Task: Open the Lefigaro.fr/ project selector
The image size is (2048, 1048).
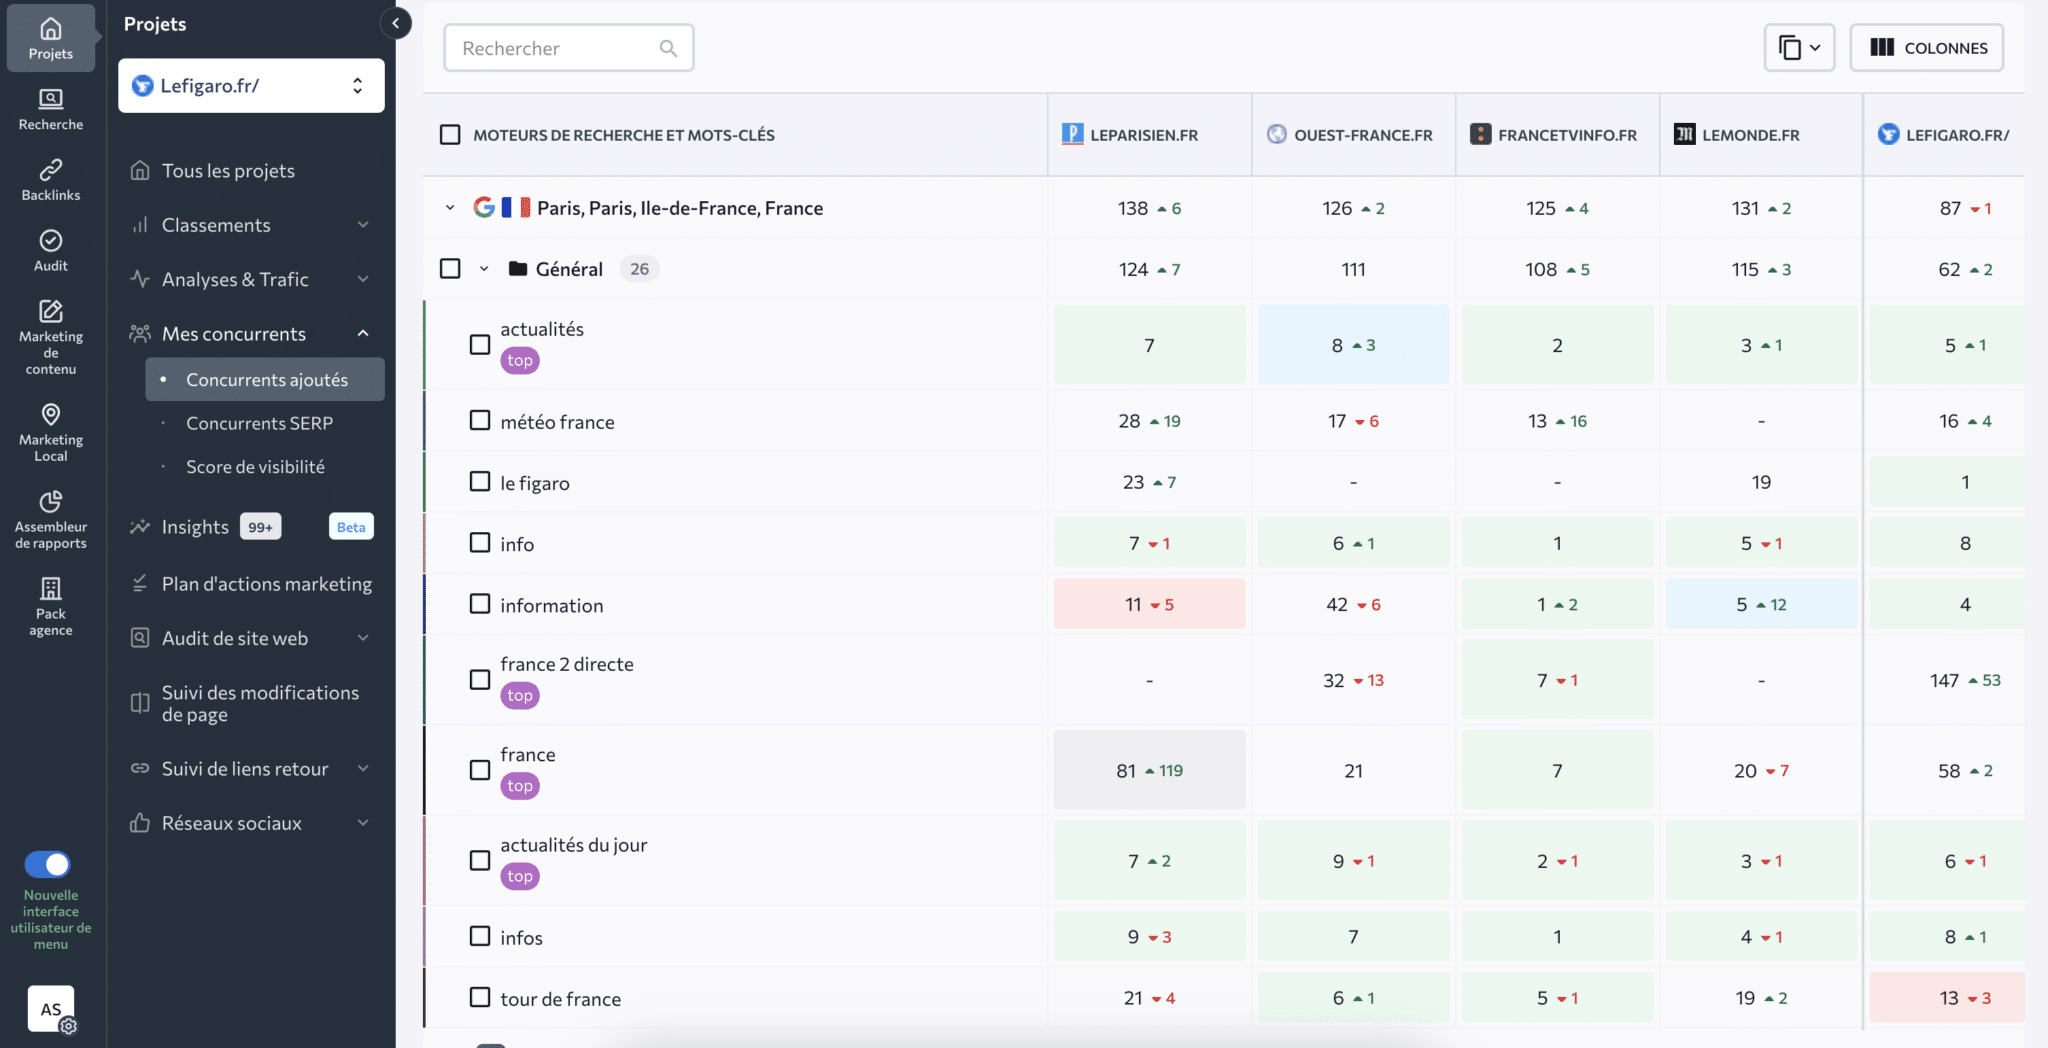Action: point(251,86)
